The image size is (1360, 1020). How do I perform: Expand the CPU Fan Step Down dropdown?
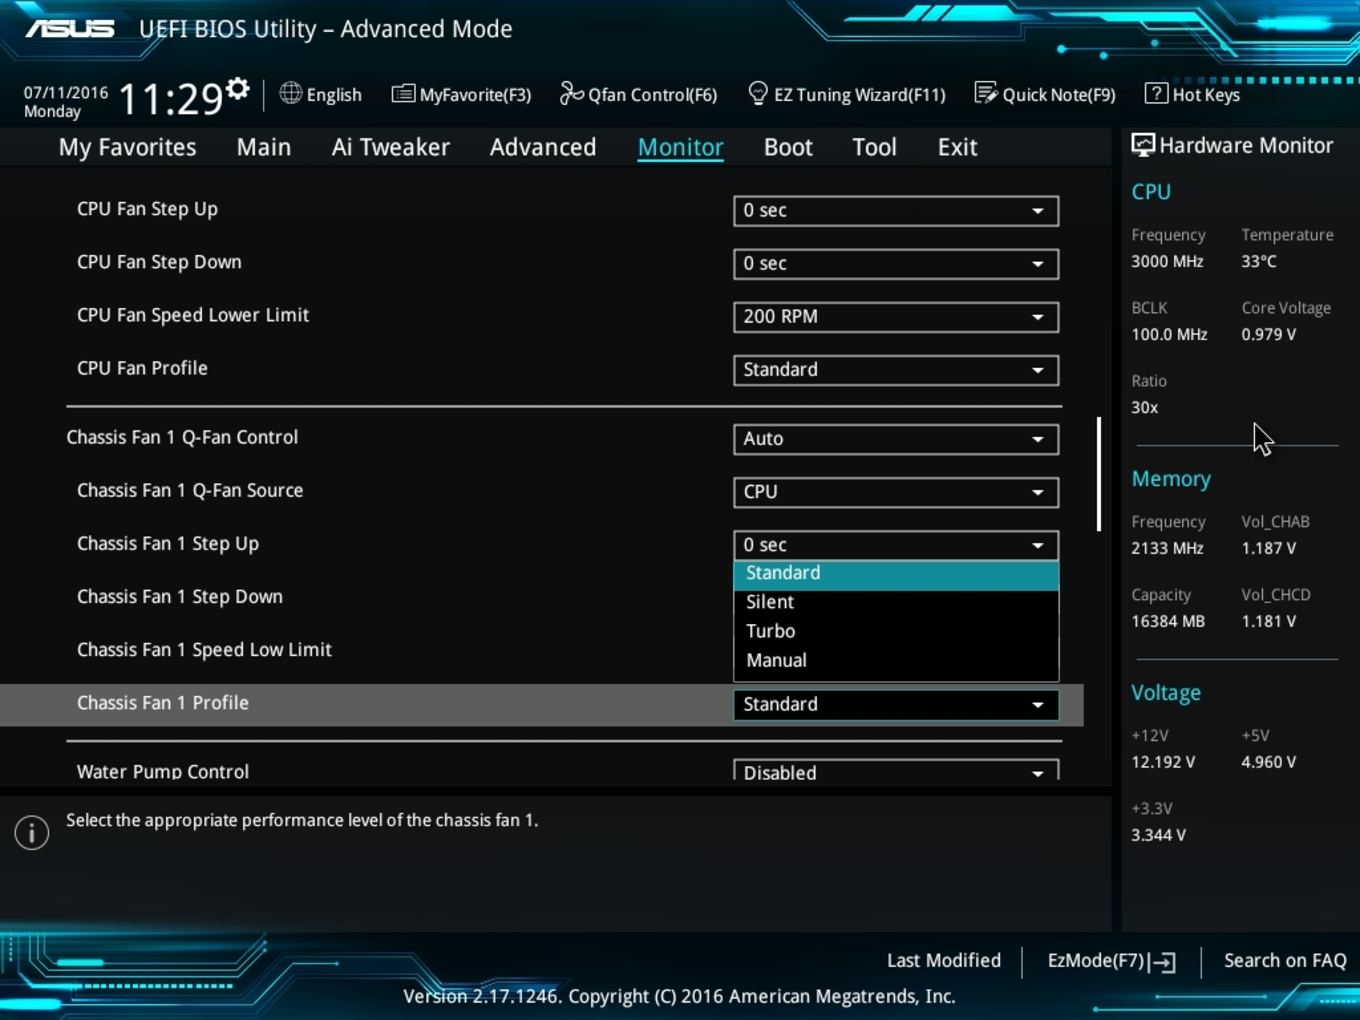tap(896, 264)
